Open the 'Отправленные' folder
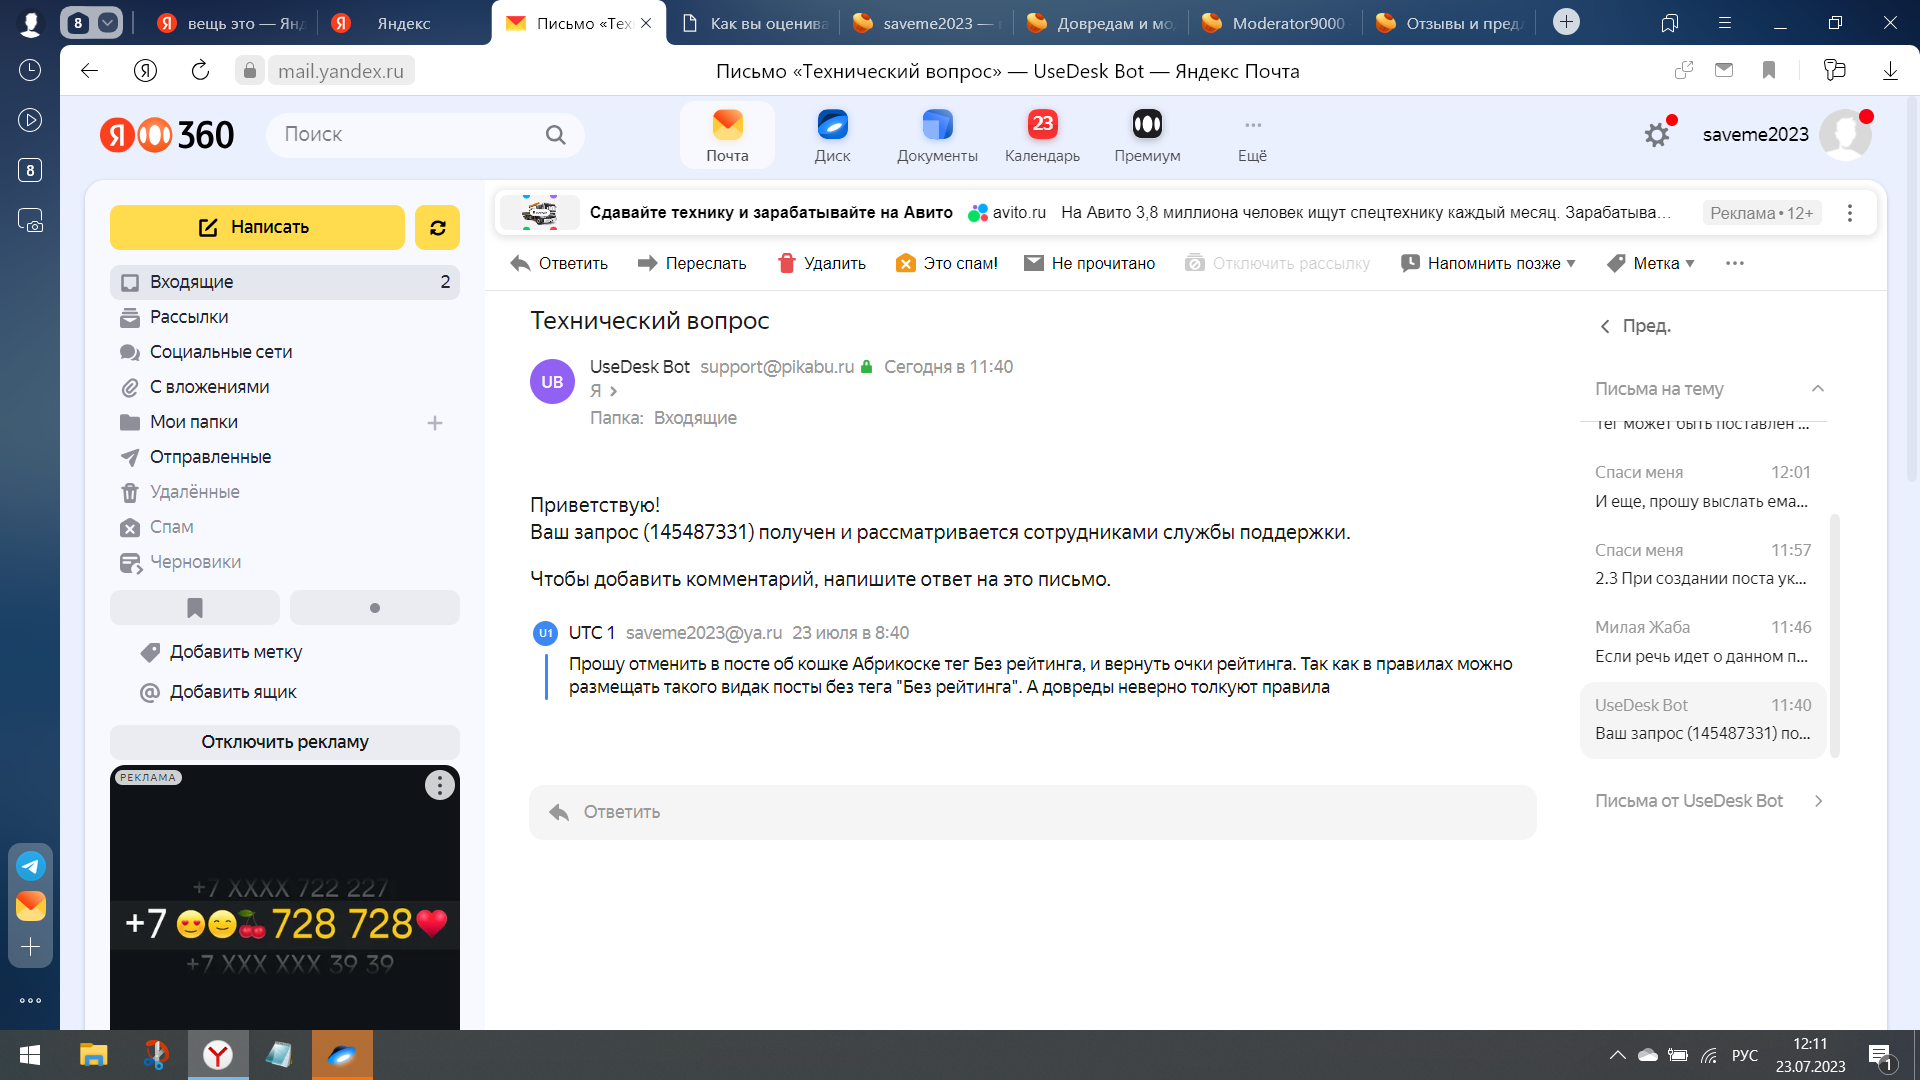This screenshot has height=1080, width=1920. pos(210,457)
